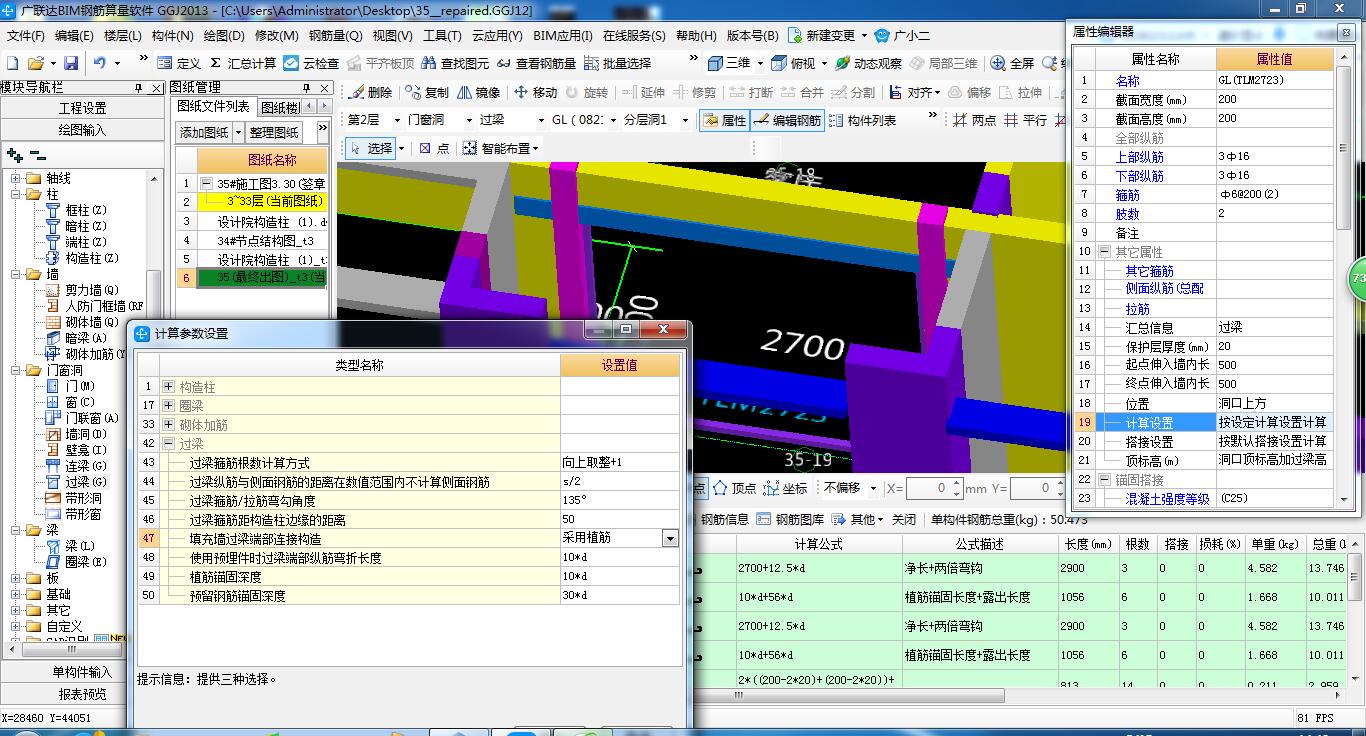Click the 点 point draw tool
This screenshot has width=1366, height=736.
(x=434, y=148)
